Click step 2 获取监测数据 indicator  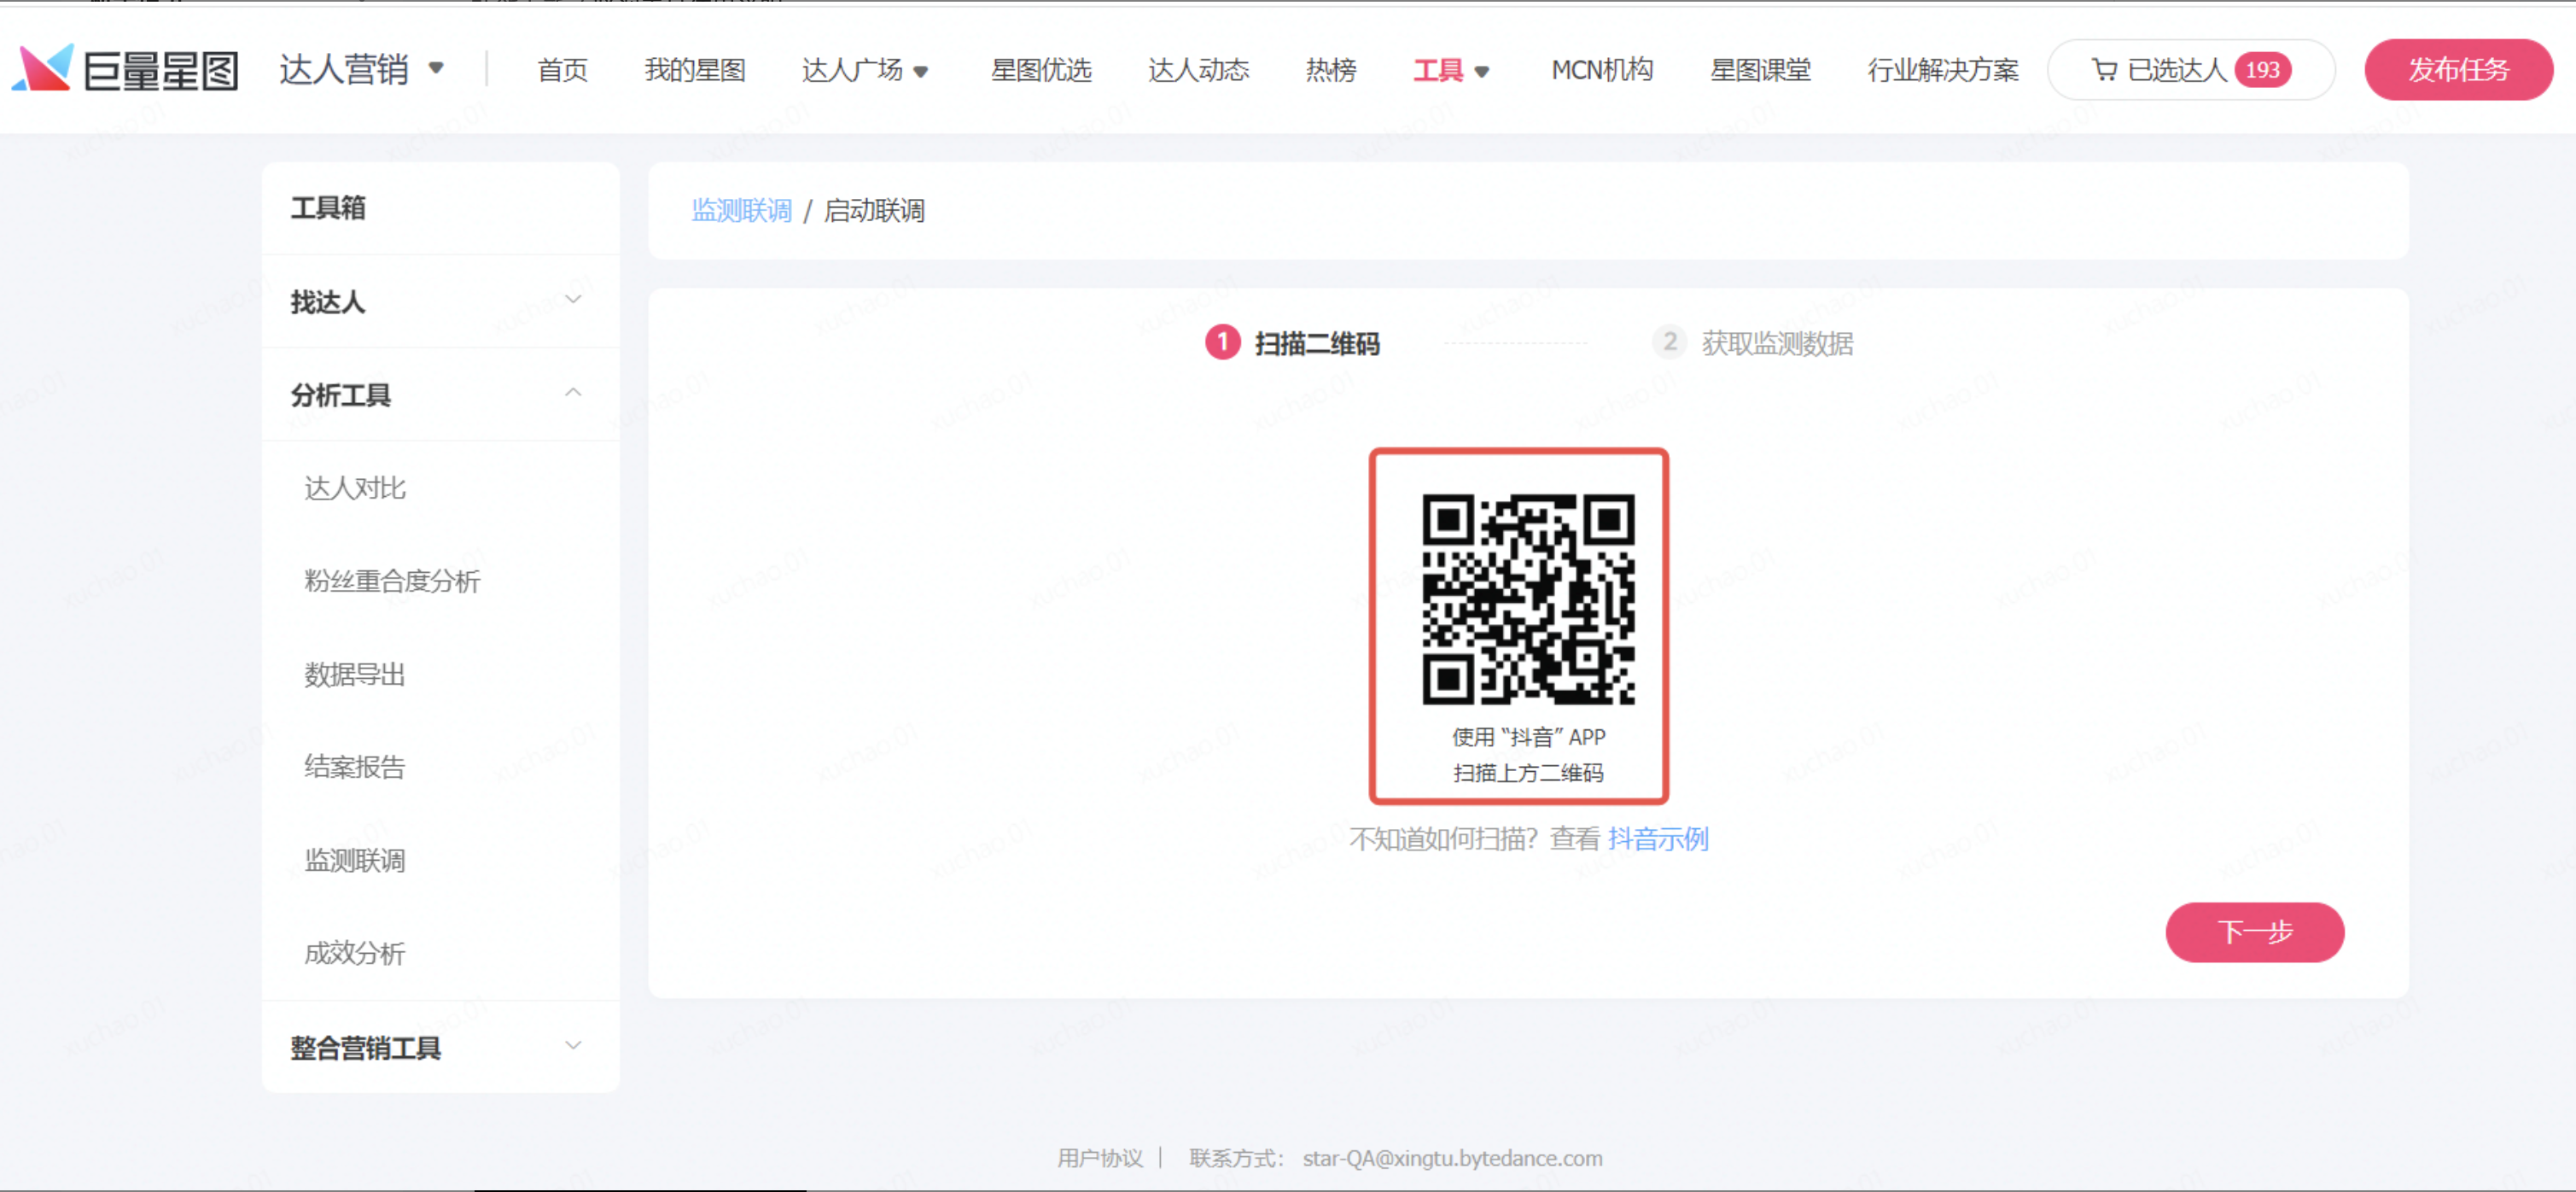1752,343
